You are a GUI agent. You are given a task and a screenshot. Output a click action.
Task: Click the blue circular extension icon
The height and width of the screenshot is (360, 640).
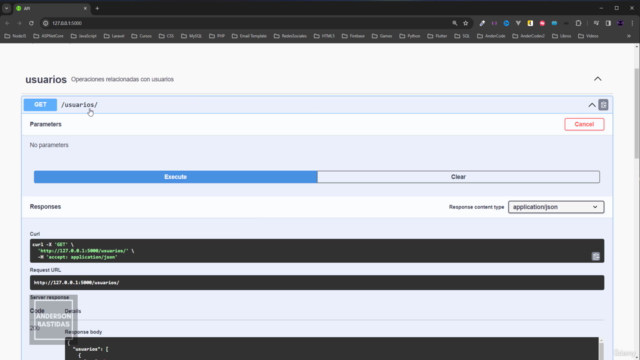[x=506, y=23]
